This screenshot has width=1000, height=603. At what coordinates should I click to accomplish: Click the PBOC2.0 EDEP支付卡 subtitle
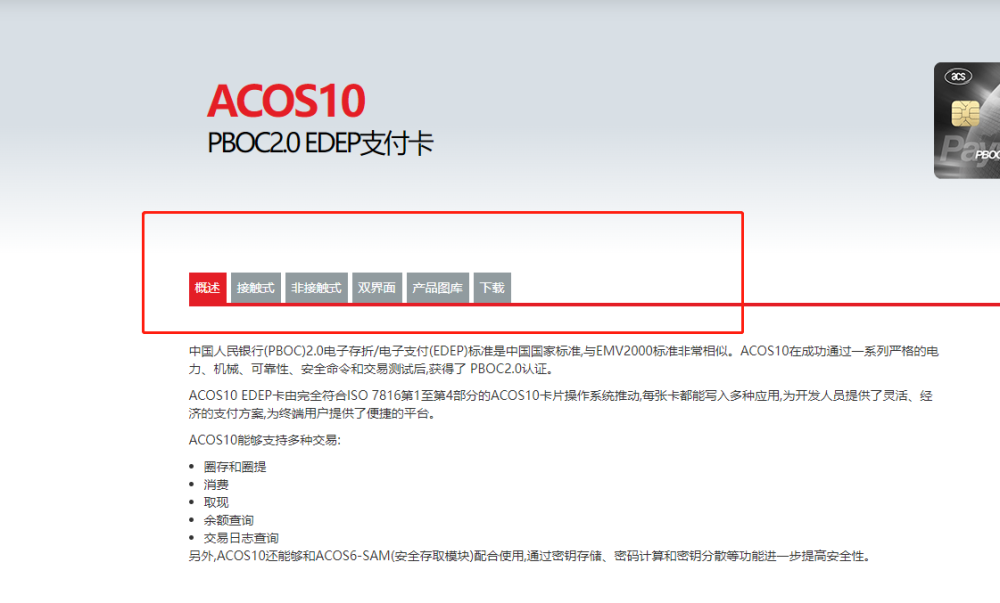pyautogui.click(x=320, y=143)
